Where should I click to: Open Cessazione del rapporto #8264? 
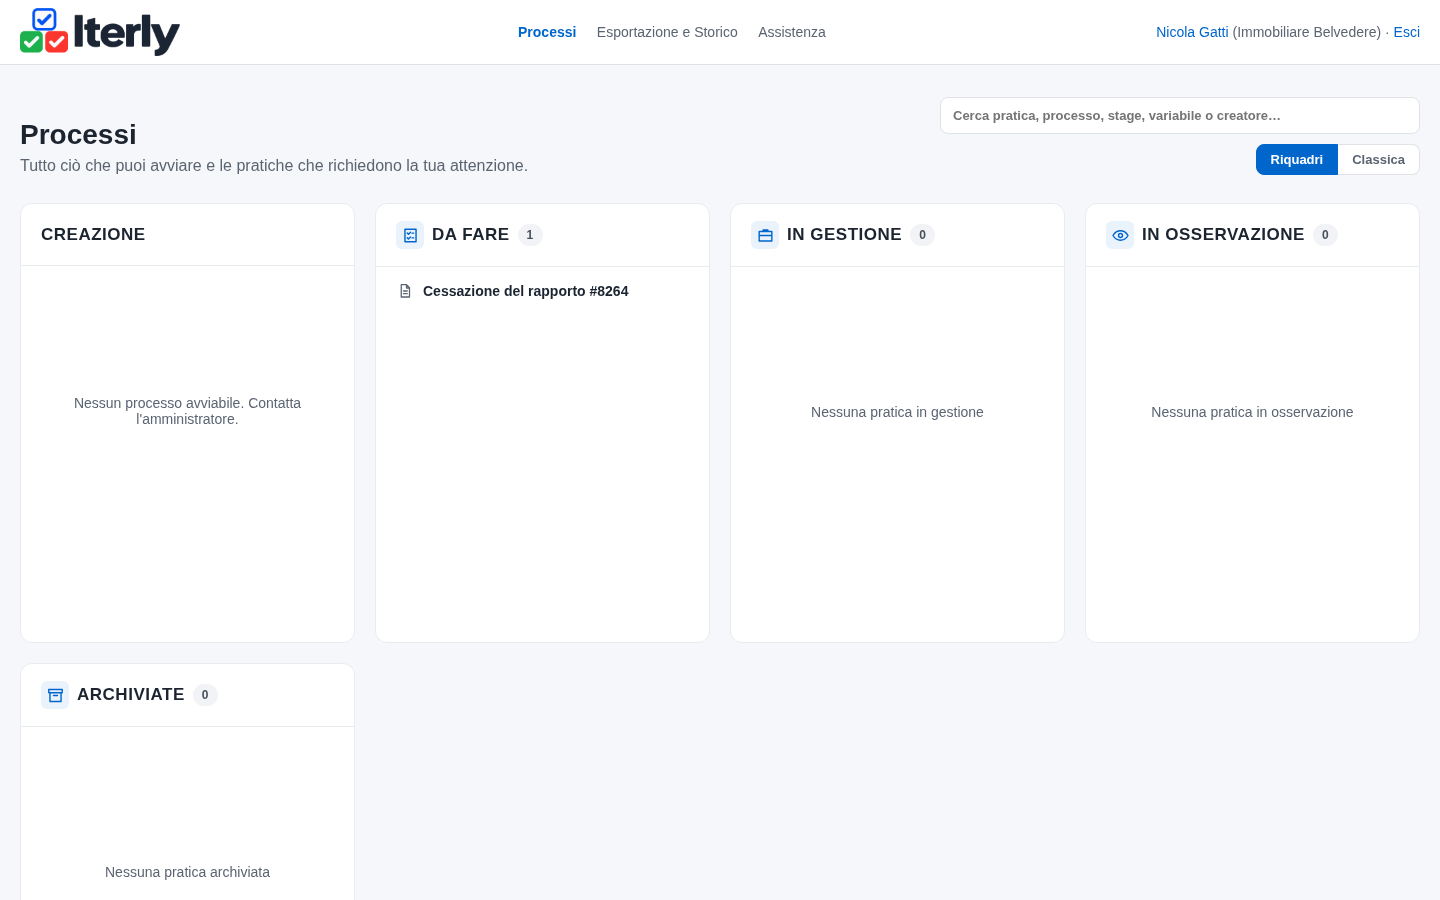(x=526, y=291)
